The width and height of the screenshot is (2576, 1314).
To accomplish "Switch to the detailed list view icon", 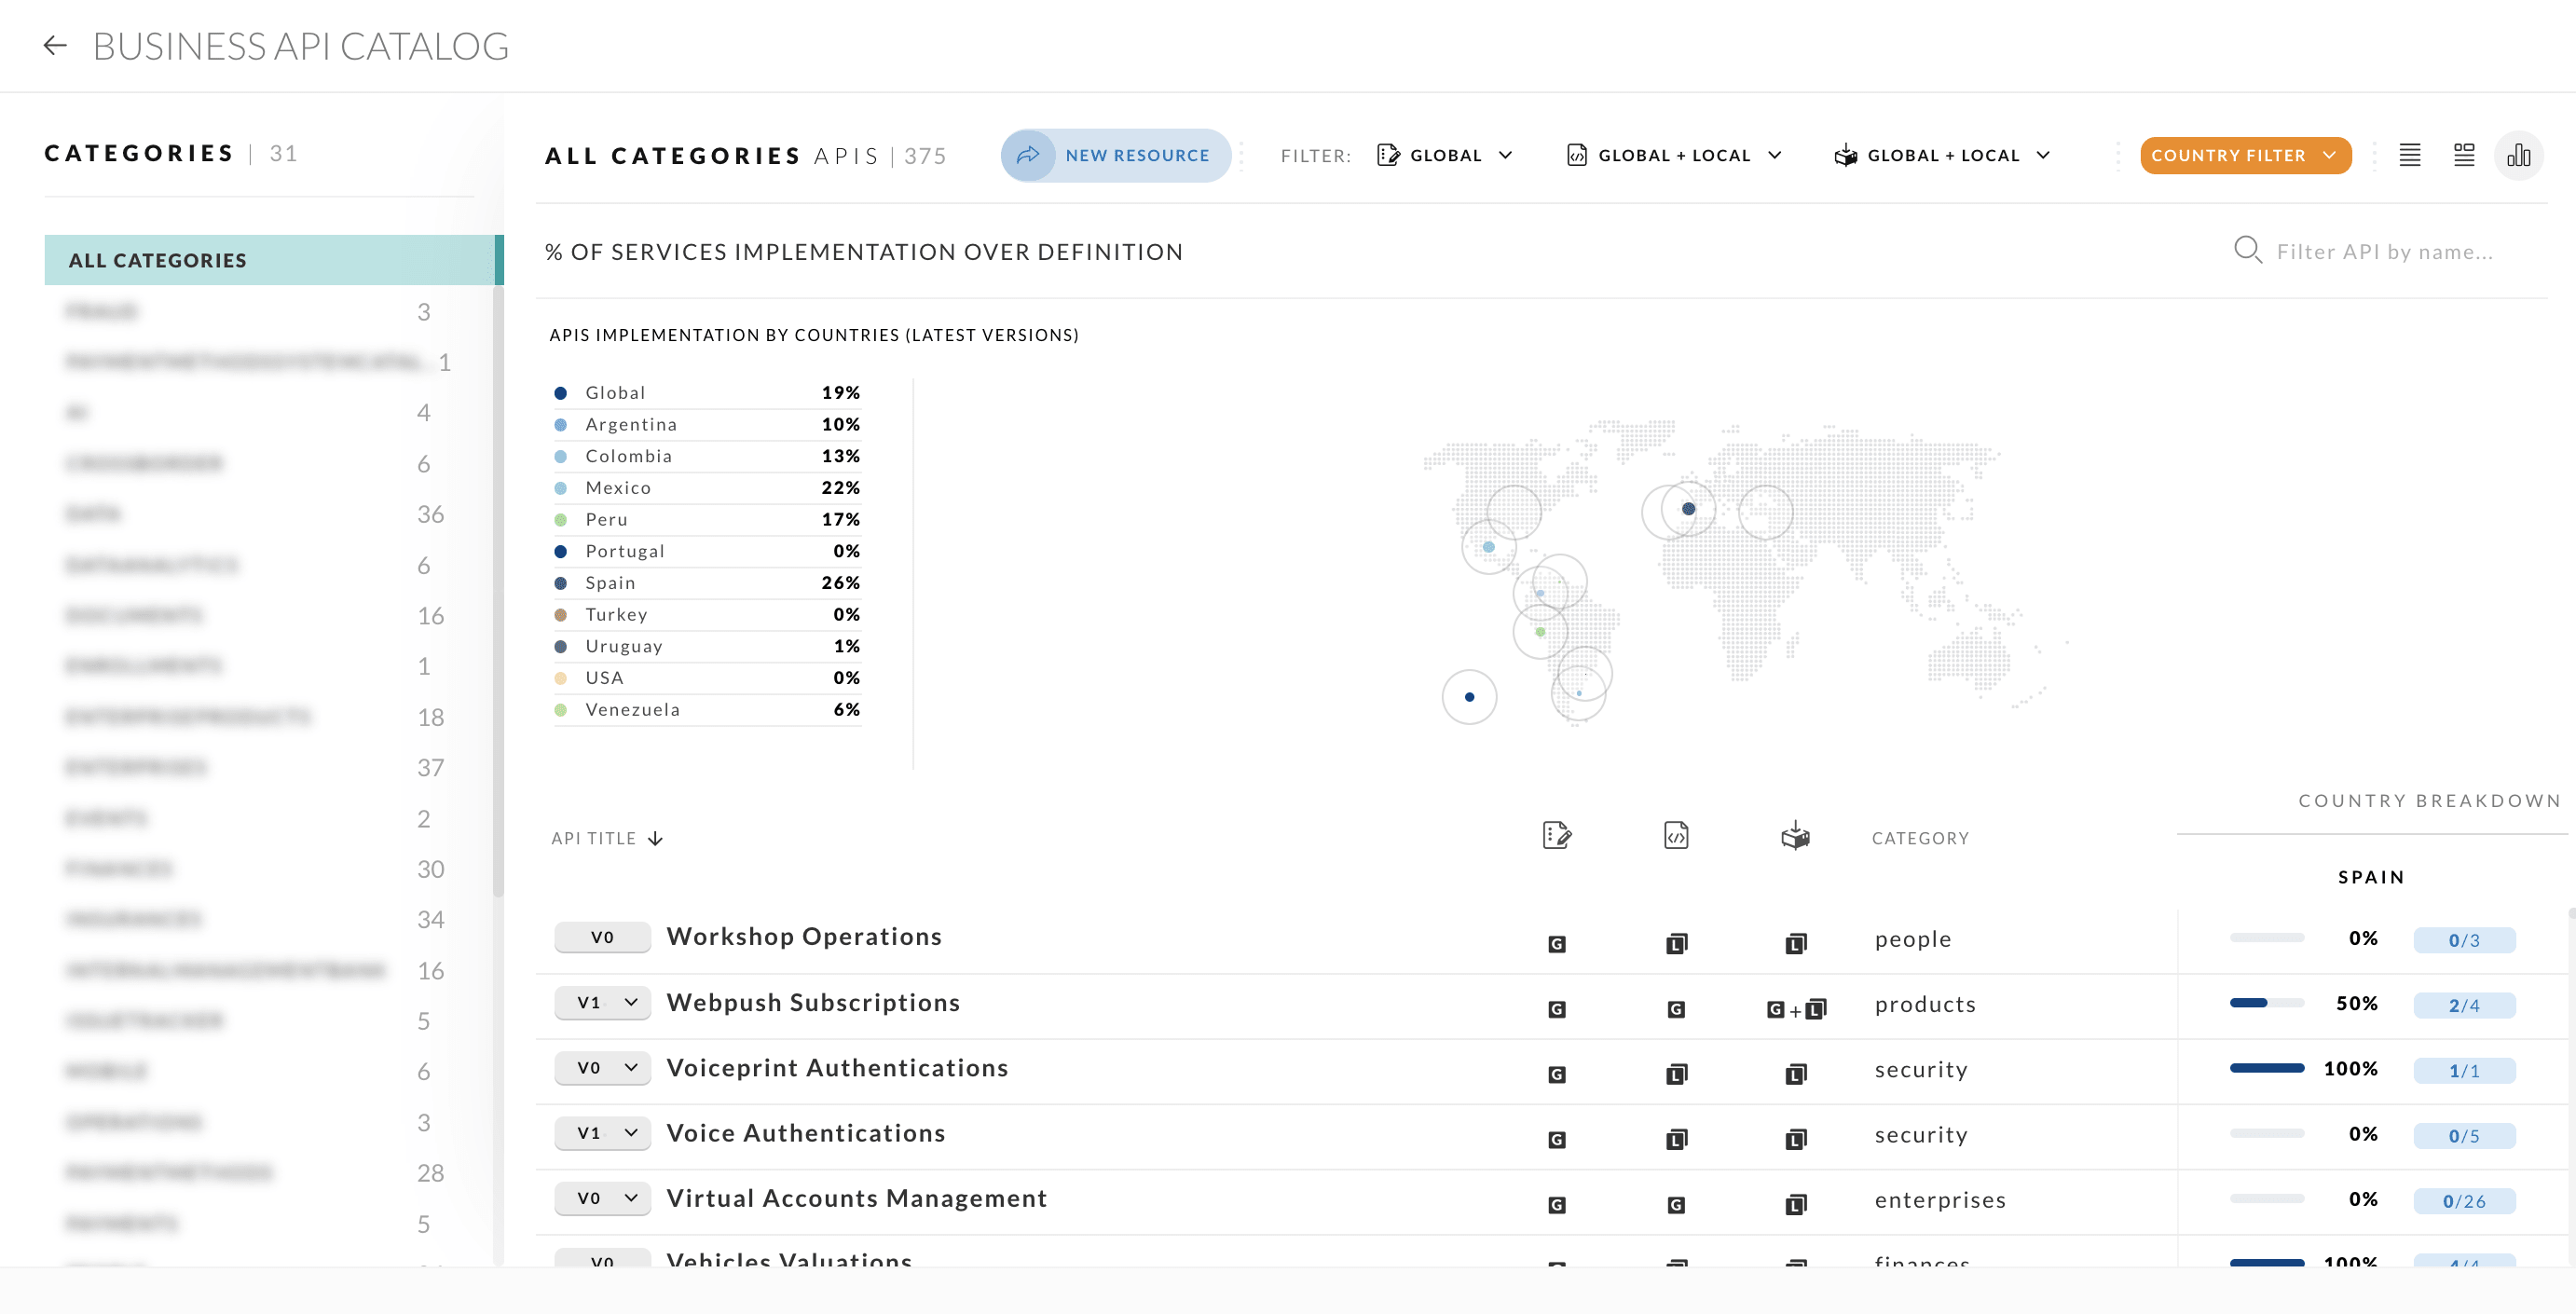I will [2463, 155].
